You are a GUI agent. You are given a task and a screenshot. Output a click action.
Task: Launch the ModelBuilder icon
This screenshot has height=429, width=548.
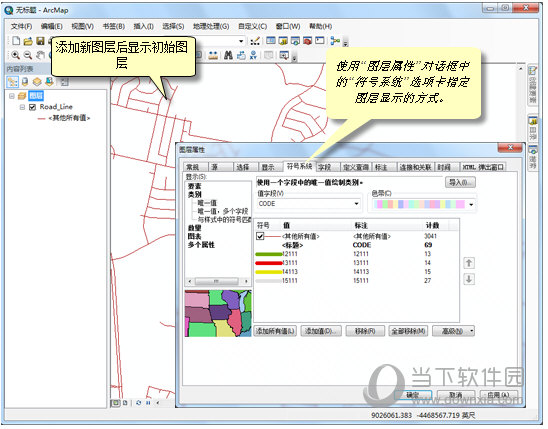335,41
